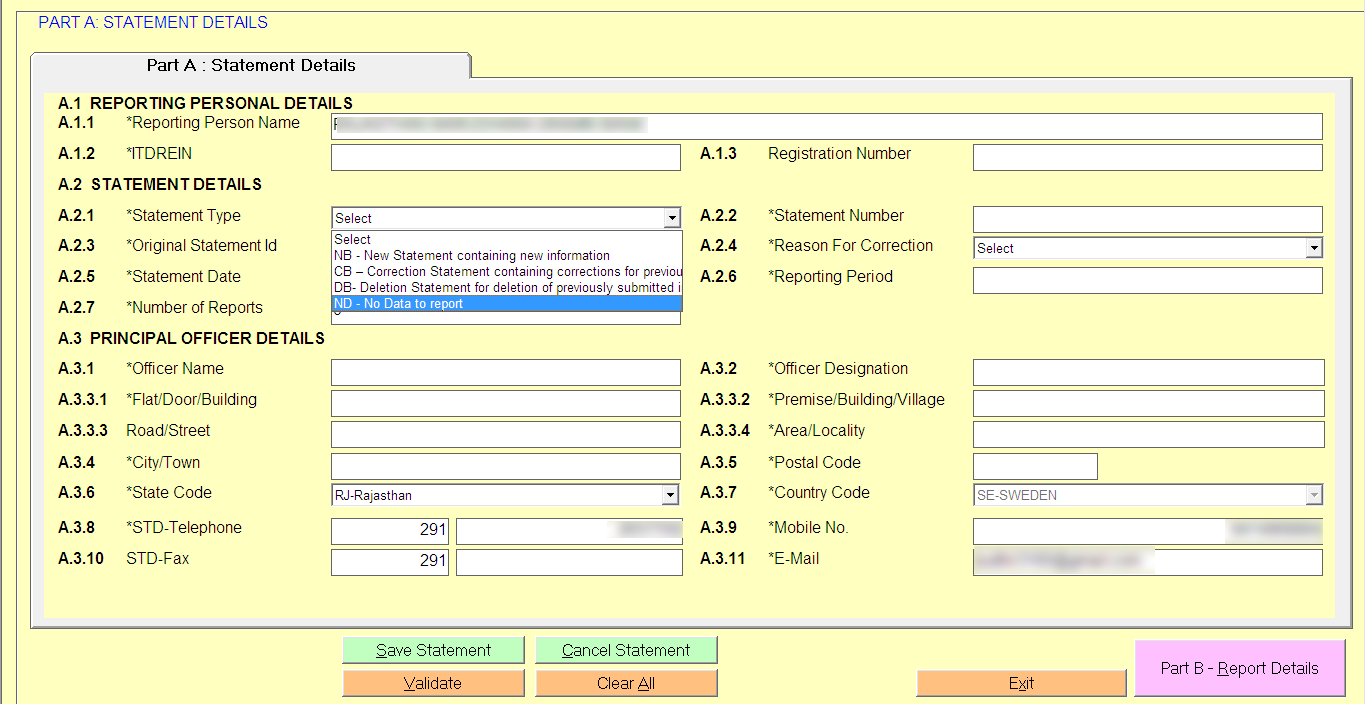Click the Save Statement button

(x=433, y=650)
